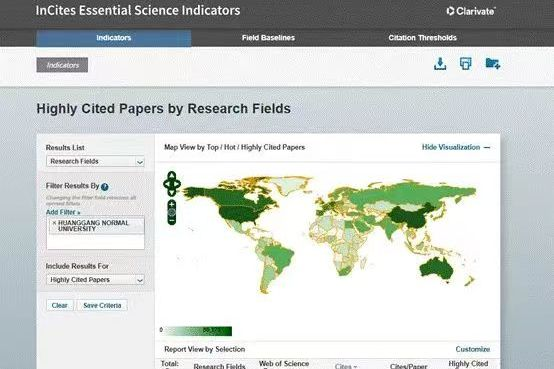Click the Clear button
This screenshot has width=554, height=369.
[x=60, y=305]
